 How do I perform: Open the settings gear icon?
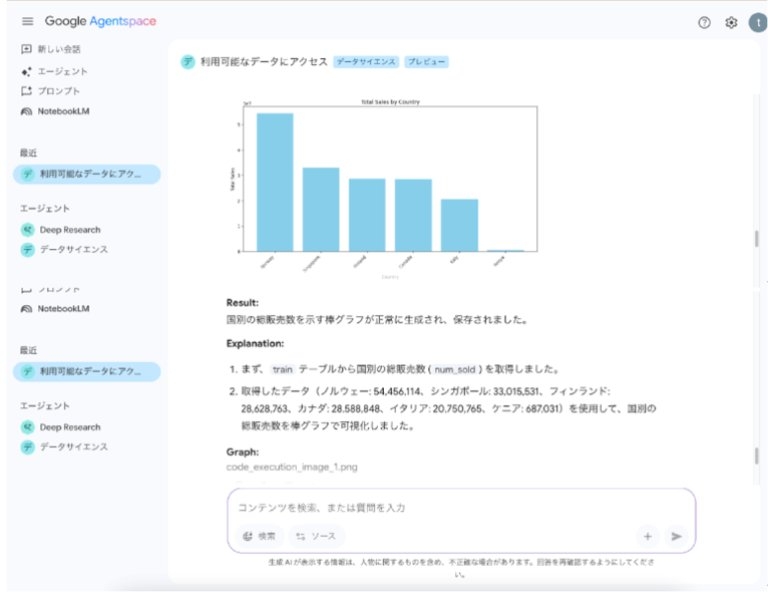click(731, 23)
